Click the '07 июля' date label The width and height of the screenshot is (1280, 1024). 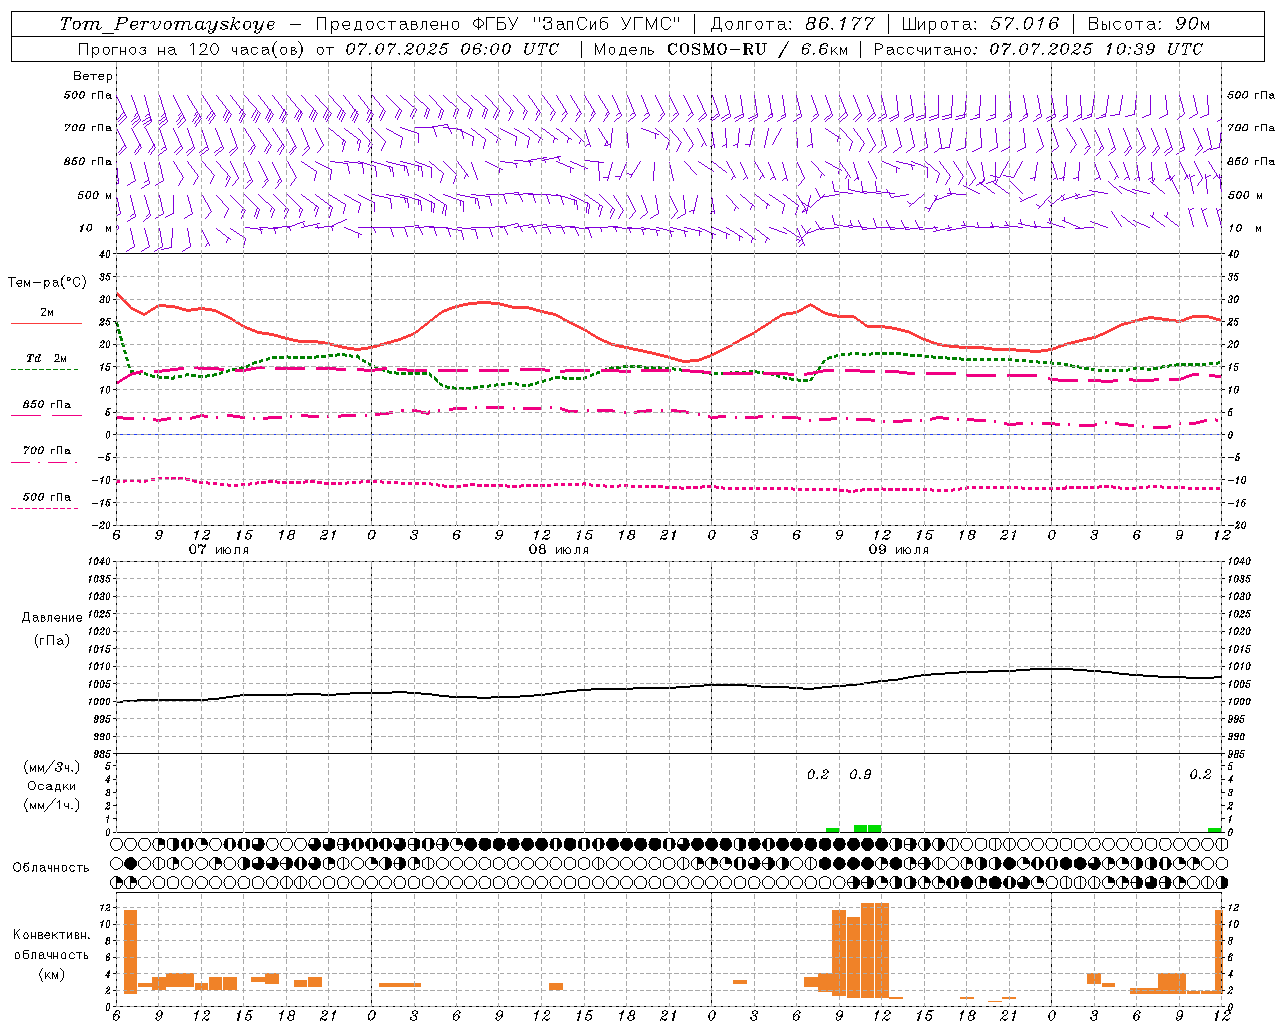point(219,550)
